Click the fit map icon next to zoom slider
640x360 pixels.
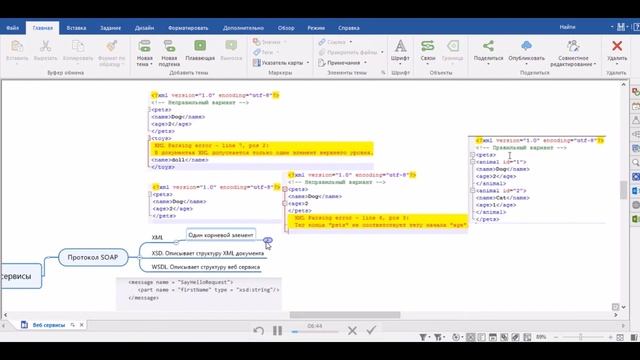620,337
